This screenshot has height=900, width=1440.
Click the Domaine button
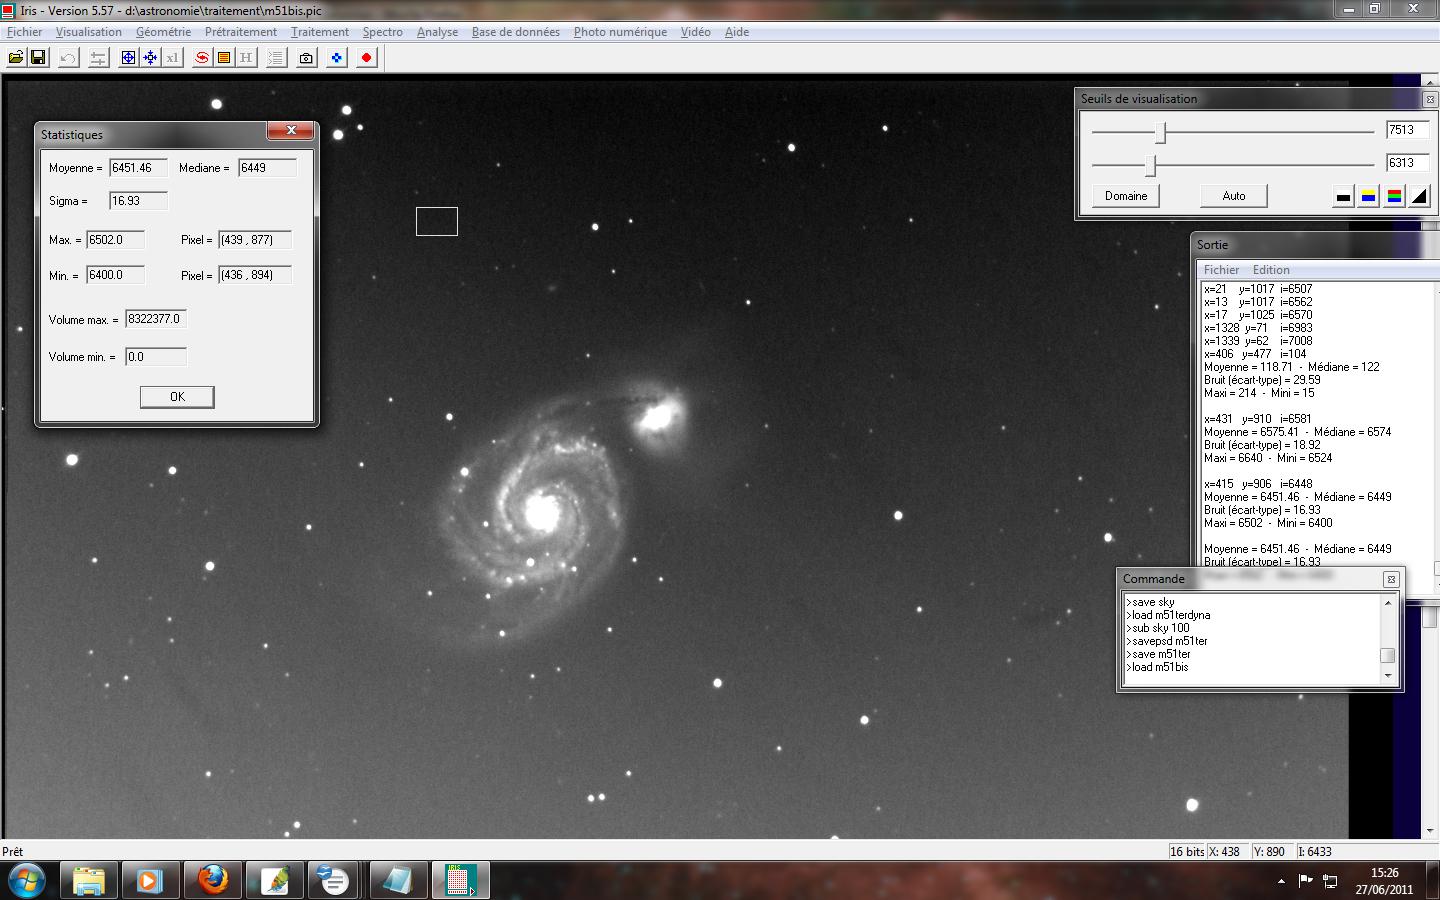(1126, 196)
